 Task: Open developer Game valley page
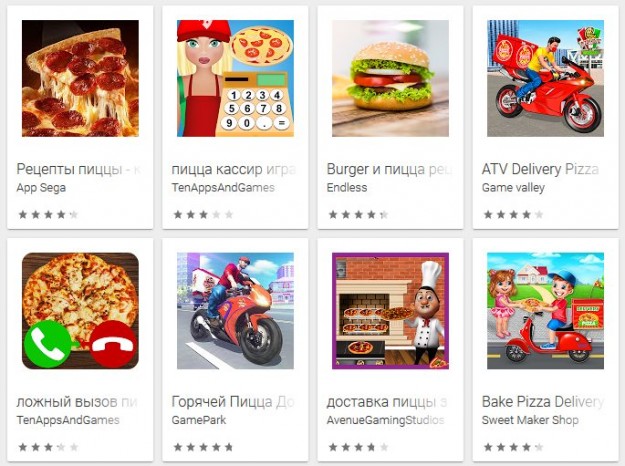pyautogui.click(x=513, y=188)
